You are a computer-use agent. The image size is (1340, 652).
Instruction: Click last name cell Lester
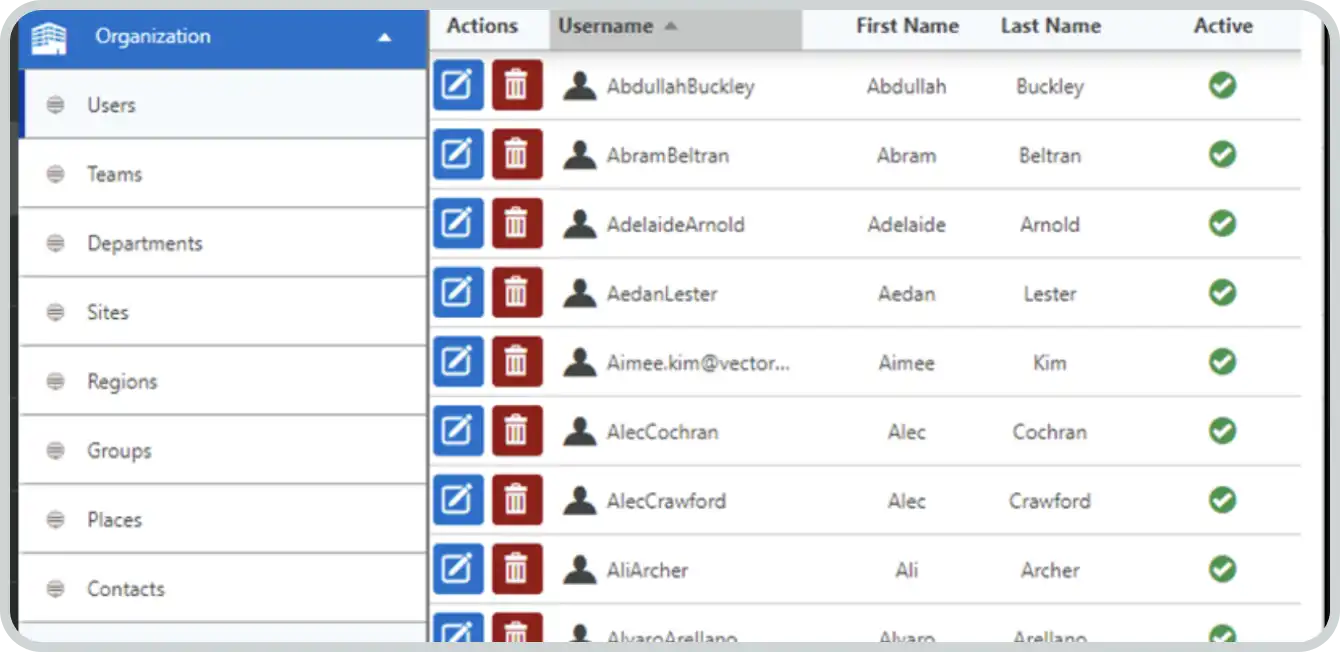(x=1050, y=294)
